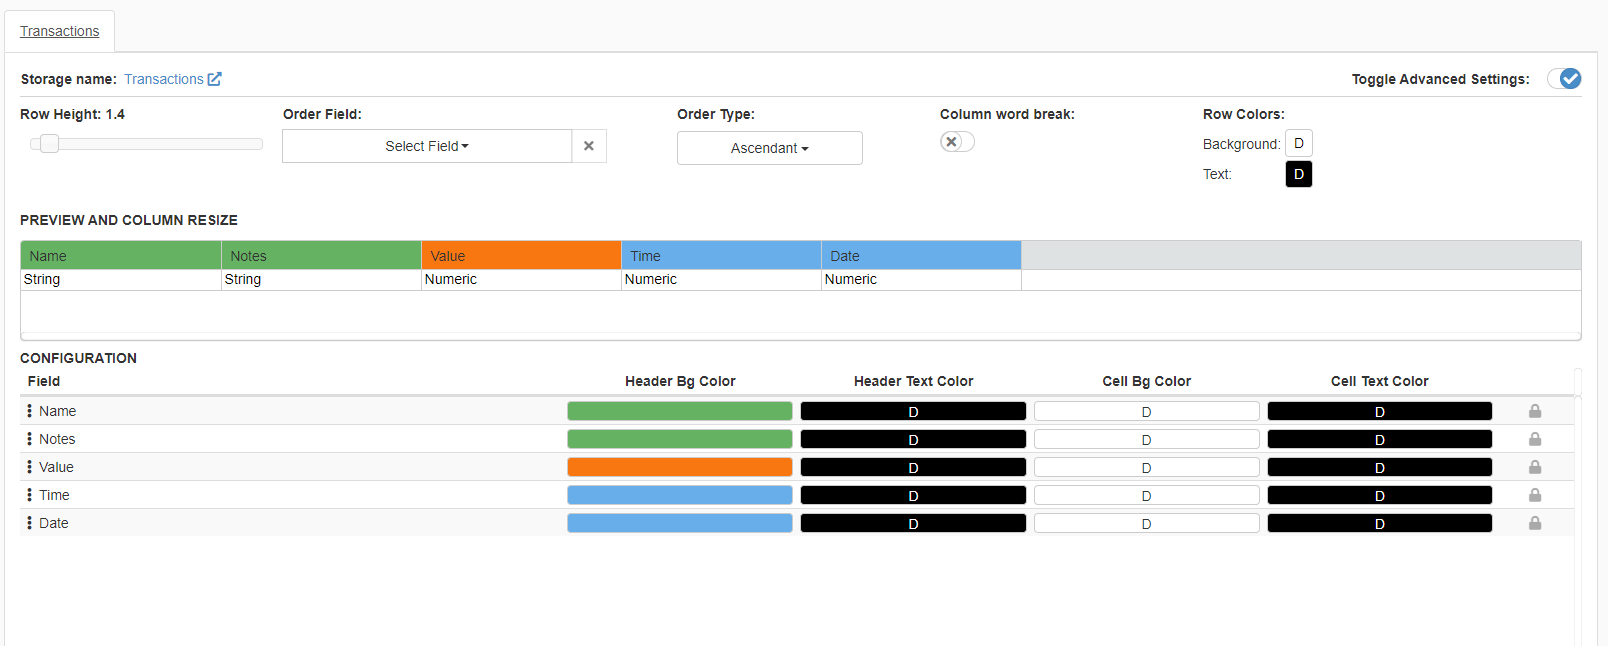Select the Value column header in the preview

(520, 256)
